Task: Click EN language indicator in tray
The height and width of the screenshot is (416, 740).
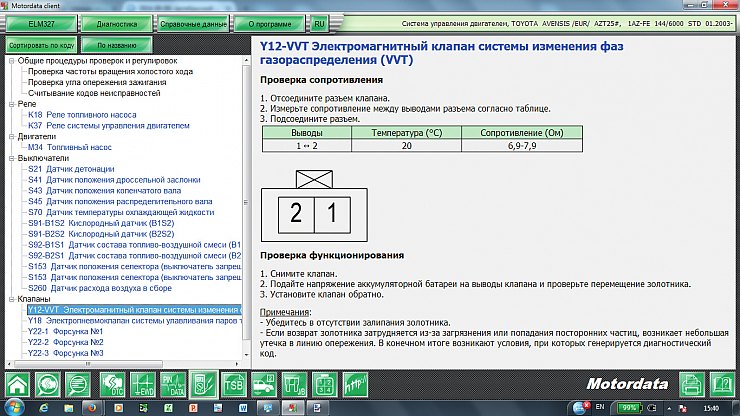Action: click(600, 407)
